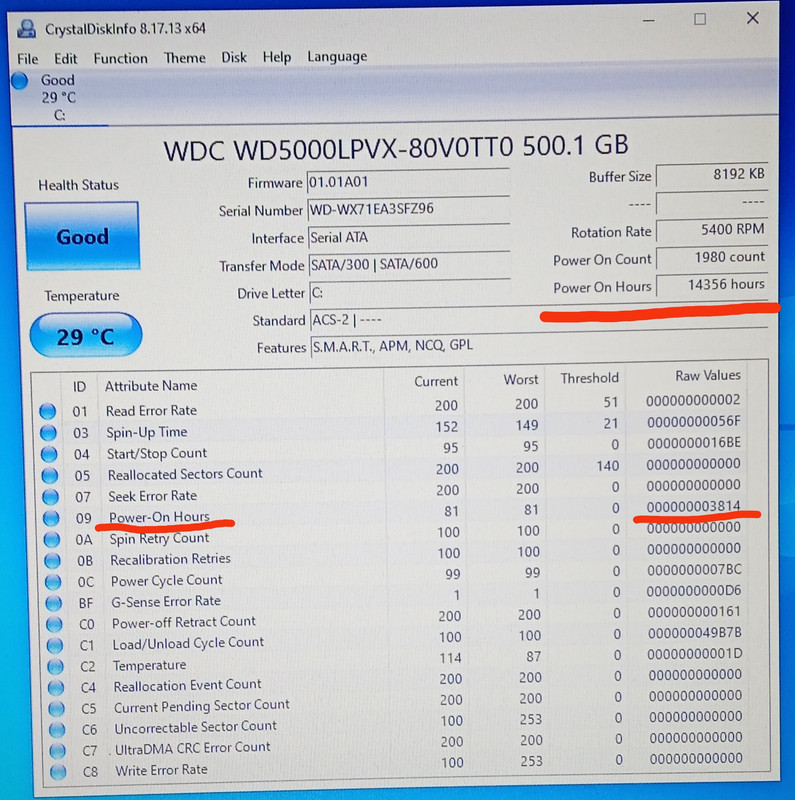Click the Rotation Rate value 5400 RPM
Screen dimensions: 795x800
pos(712,230)
